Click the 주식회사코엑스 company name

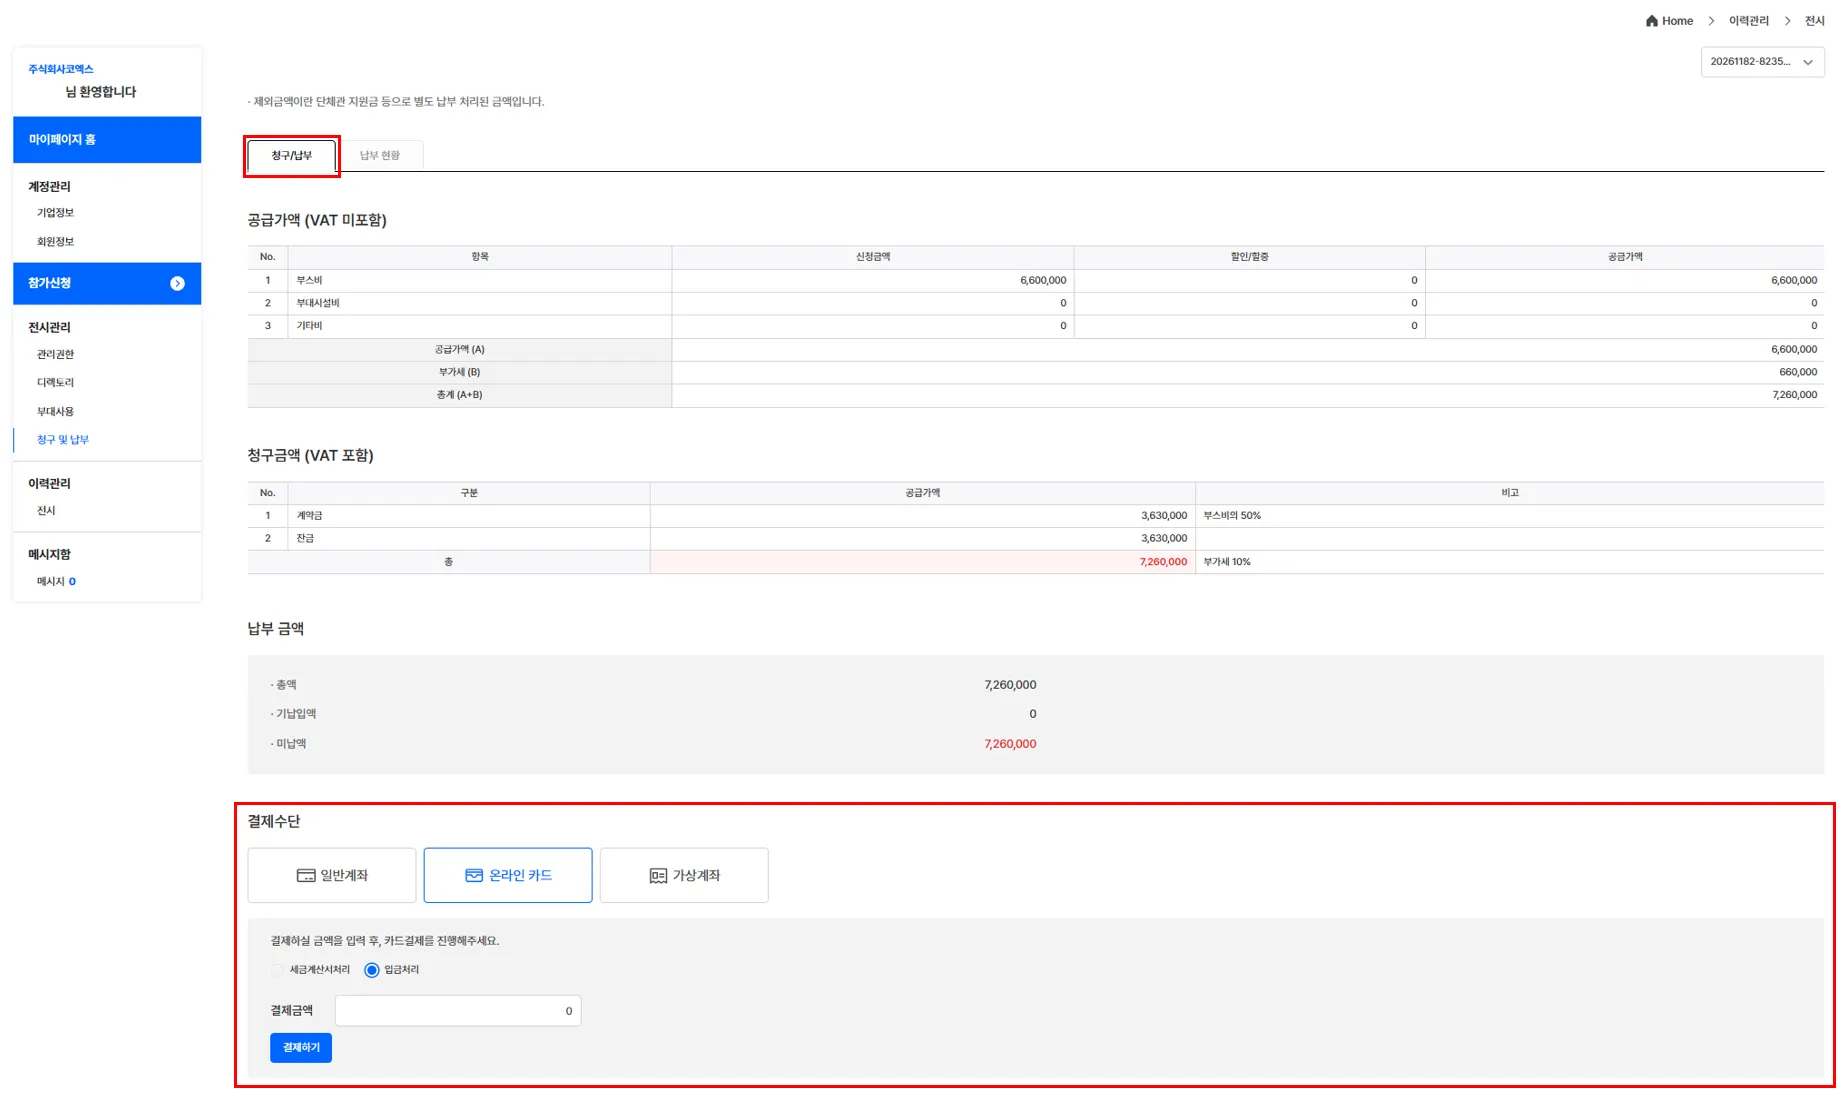[61, 69]
